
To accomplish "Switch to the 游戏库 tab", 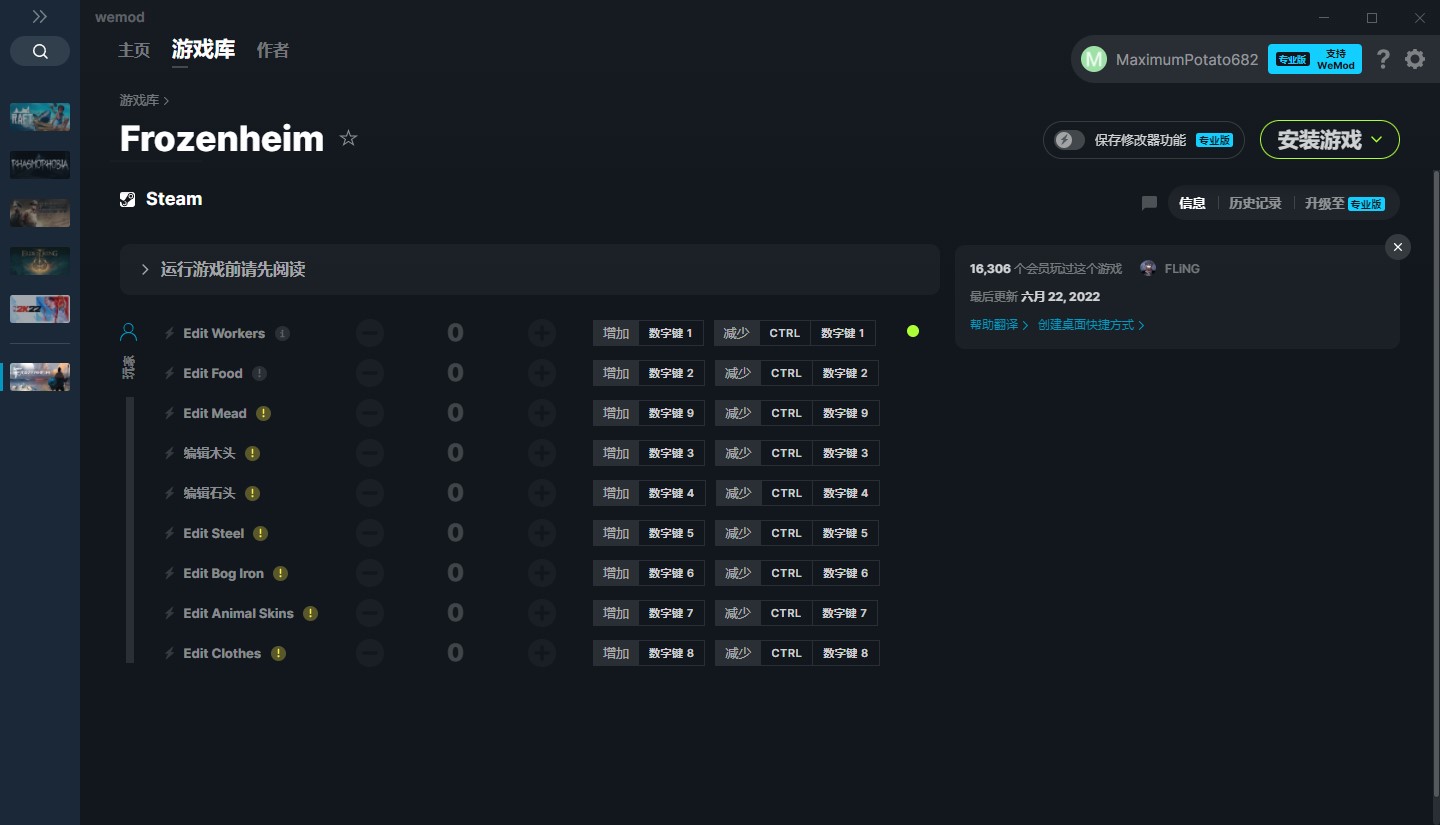I will (203, 49).
